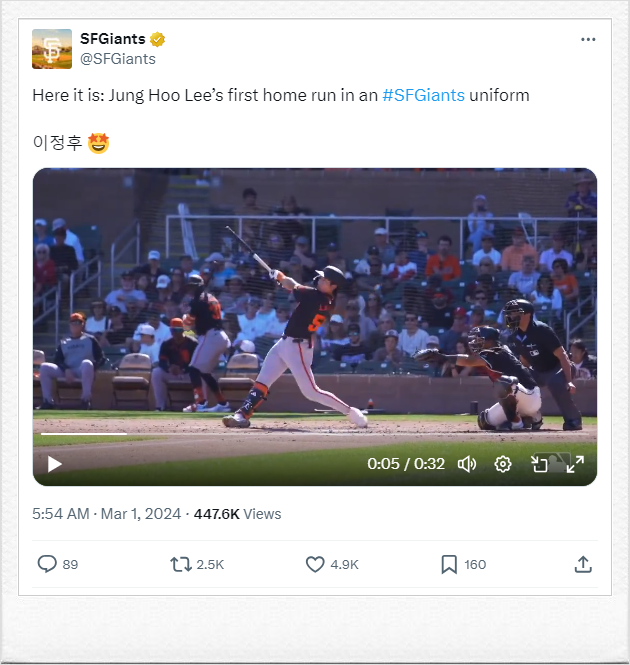Click the video progress bar

click(x=315, y=434)
